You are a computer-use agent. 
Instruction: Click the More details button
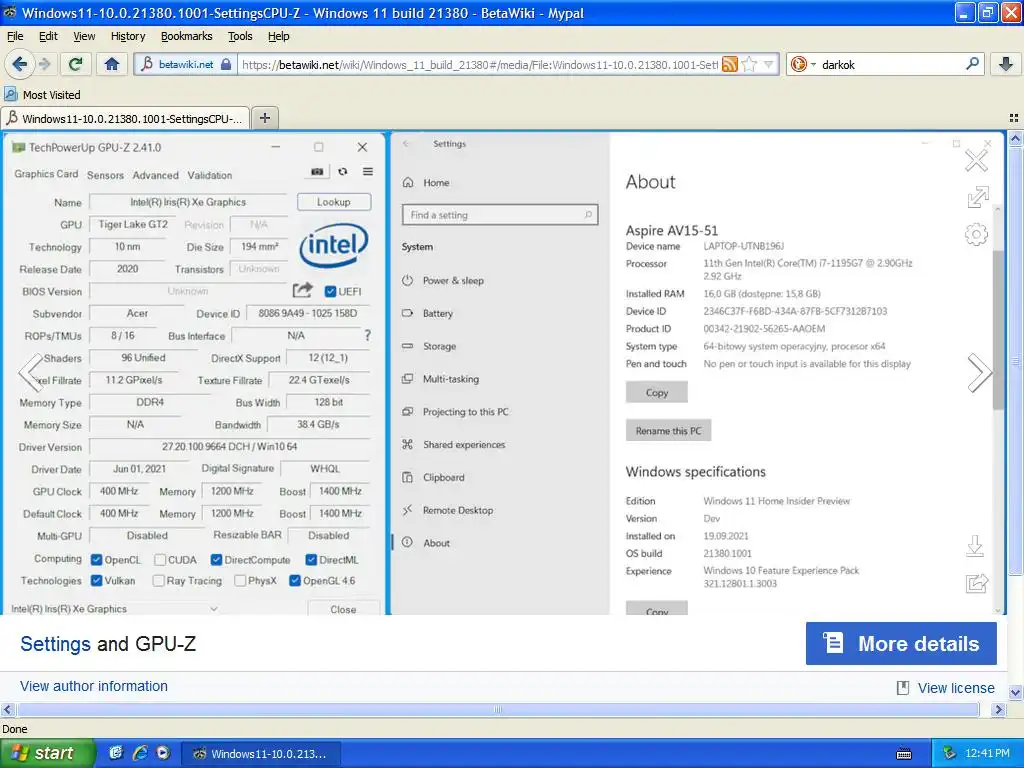pyautogui.click(x=901, y=643)
